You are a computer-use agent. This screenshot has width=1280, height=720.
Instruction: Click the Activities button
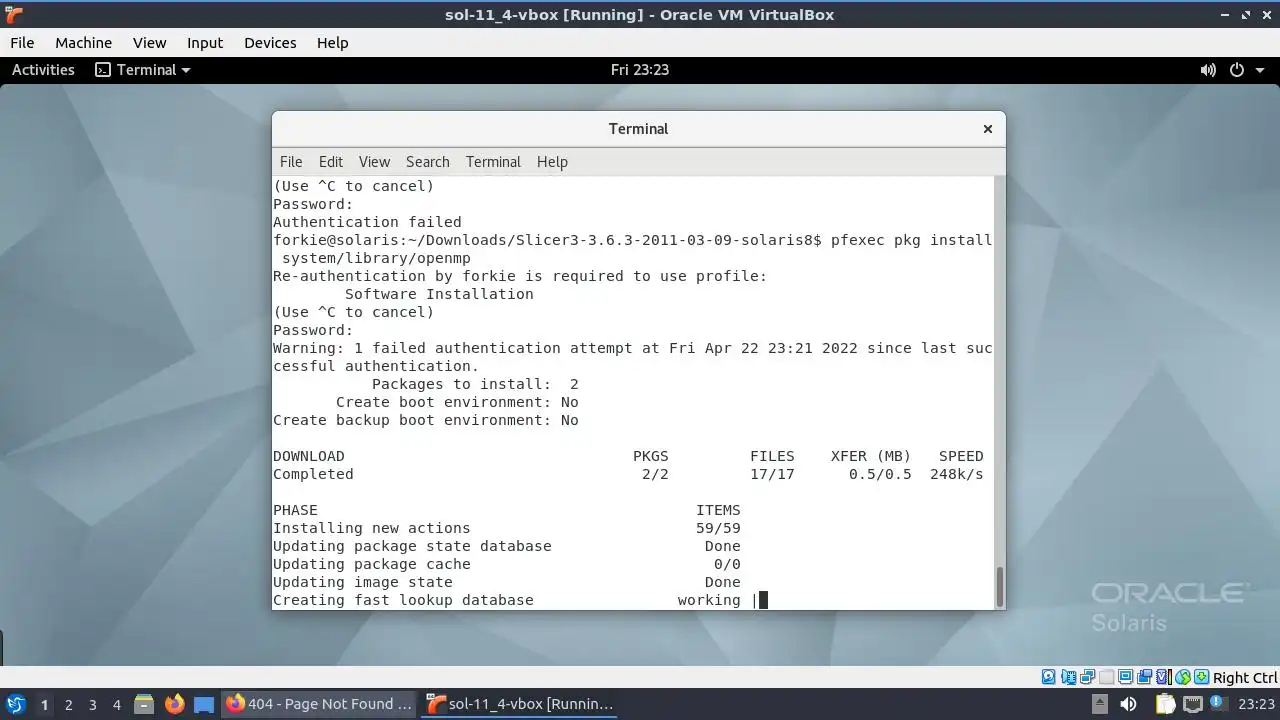click(x=43, y=70)
